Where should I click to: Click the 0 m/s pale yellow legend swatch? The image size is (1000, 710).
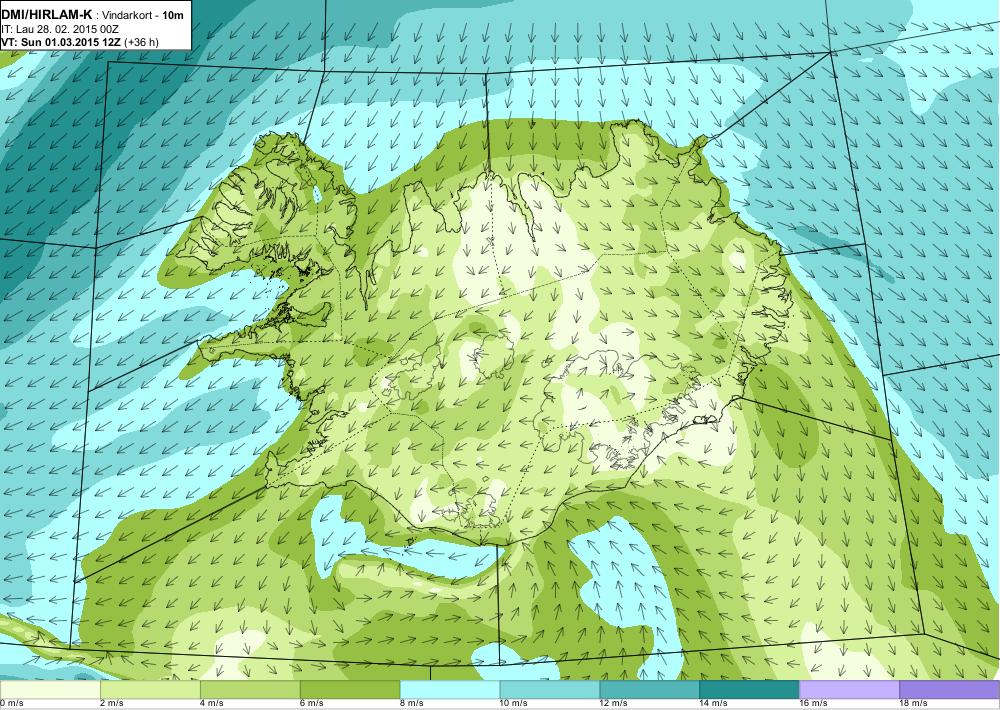(50, 690)
